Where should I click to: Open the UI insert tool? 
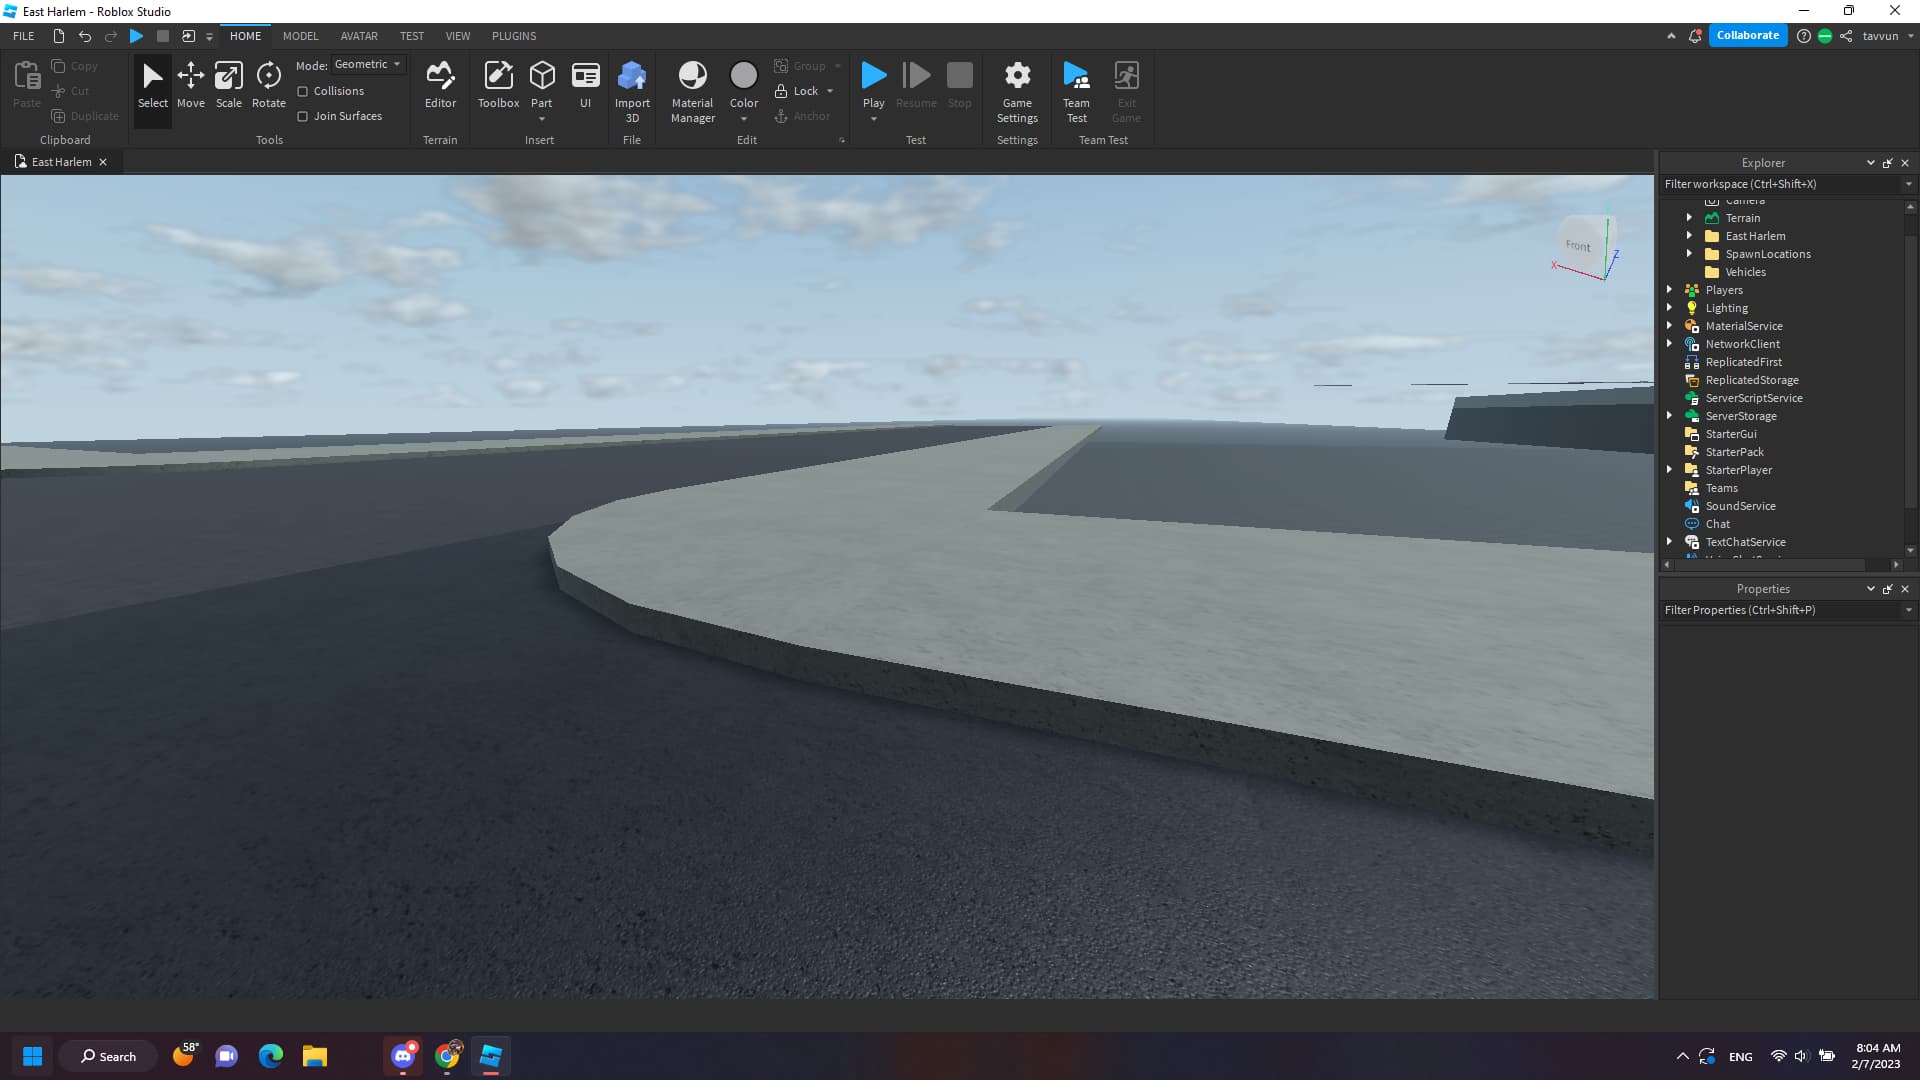585,85
